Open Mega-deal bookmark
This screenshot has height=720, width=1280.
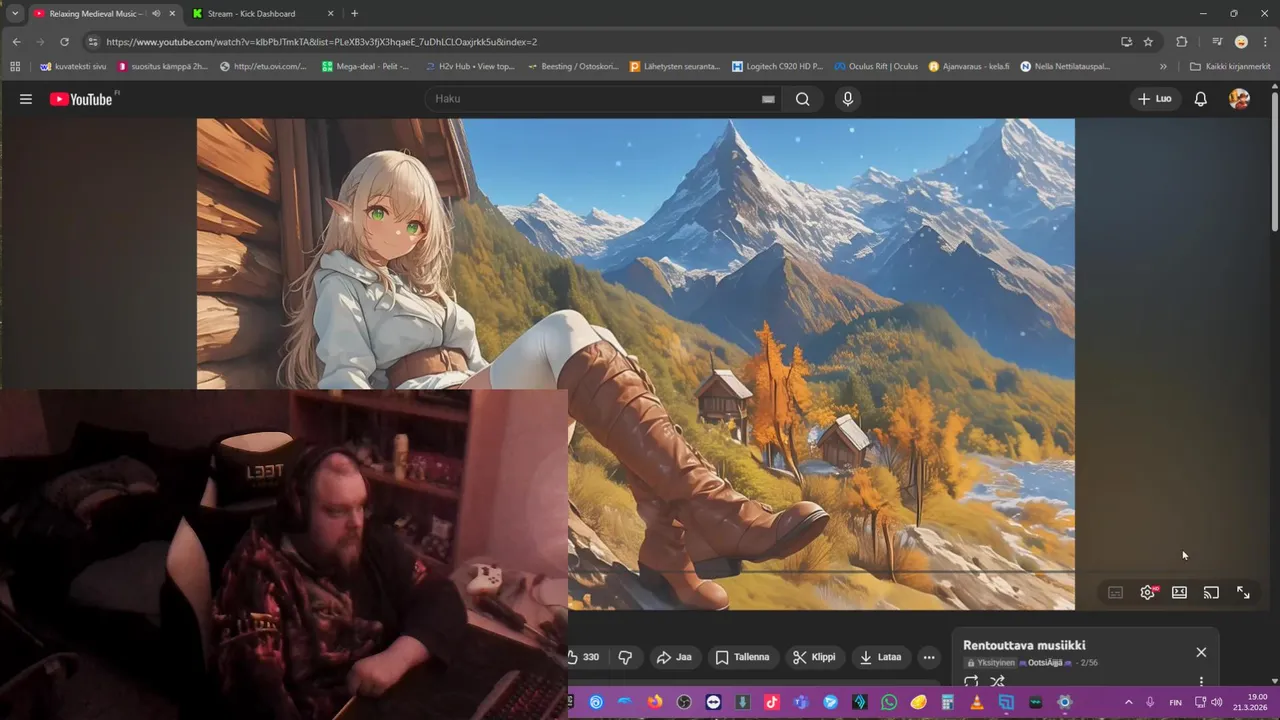366,67
